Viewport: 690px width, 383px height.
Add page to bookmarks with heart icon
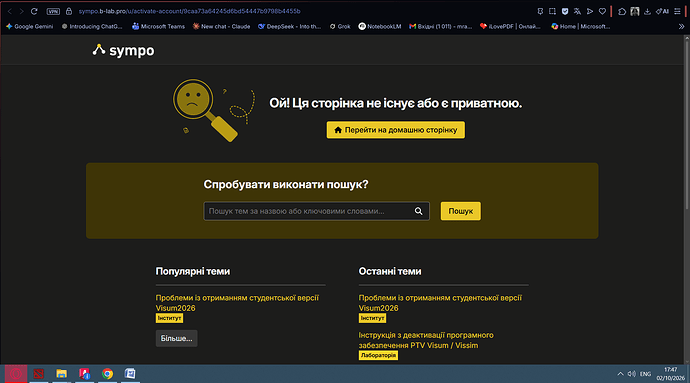[602, 11]
